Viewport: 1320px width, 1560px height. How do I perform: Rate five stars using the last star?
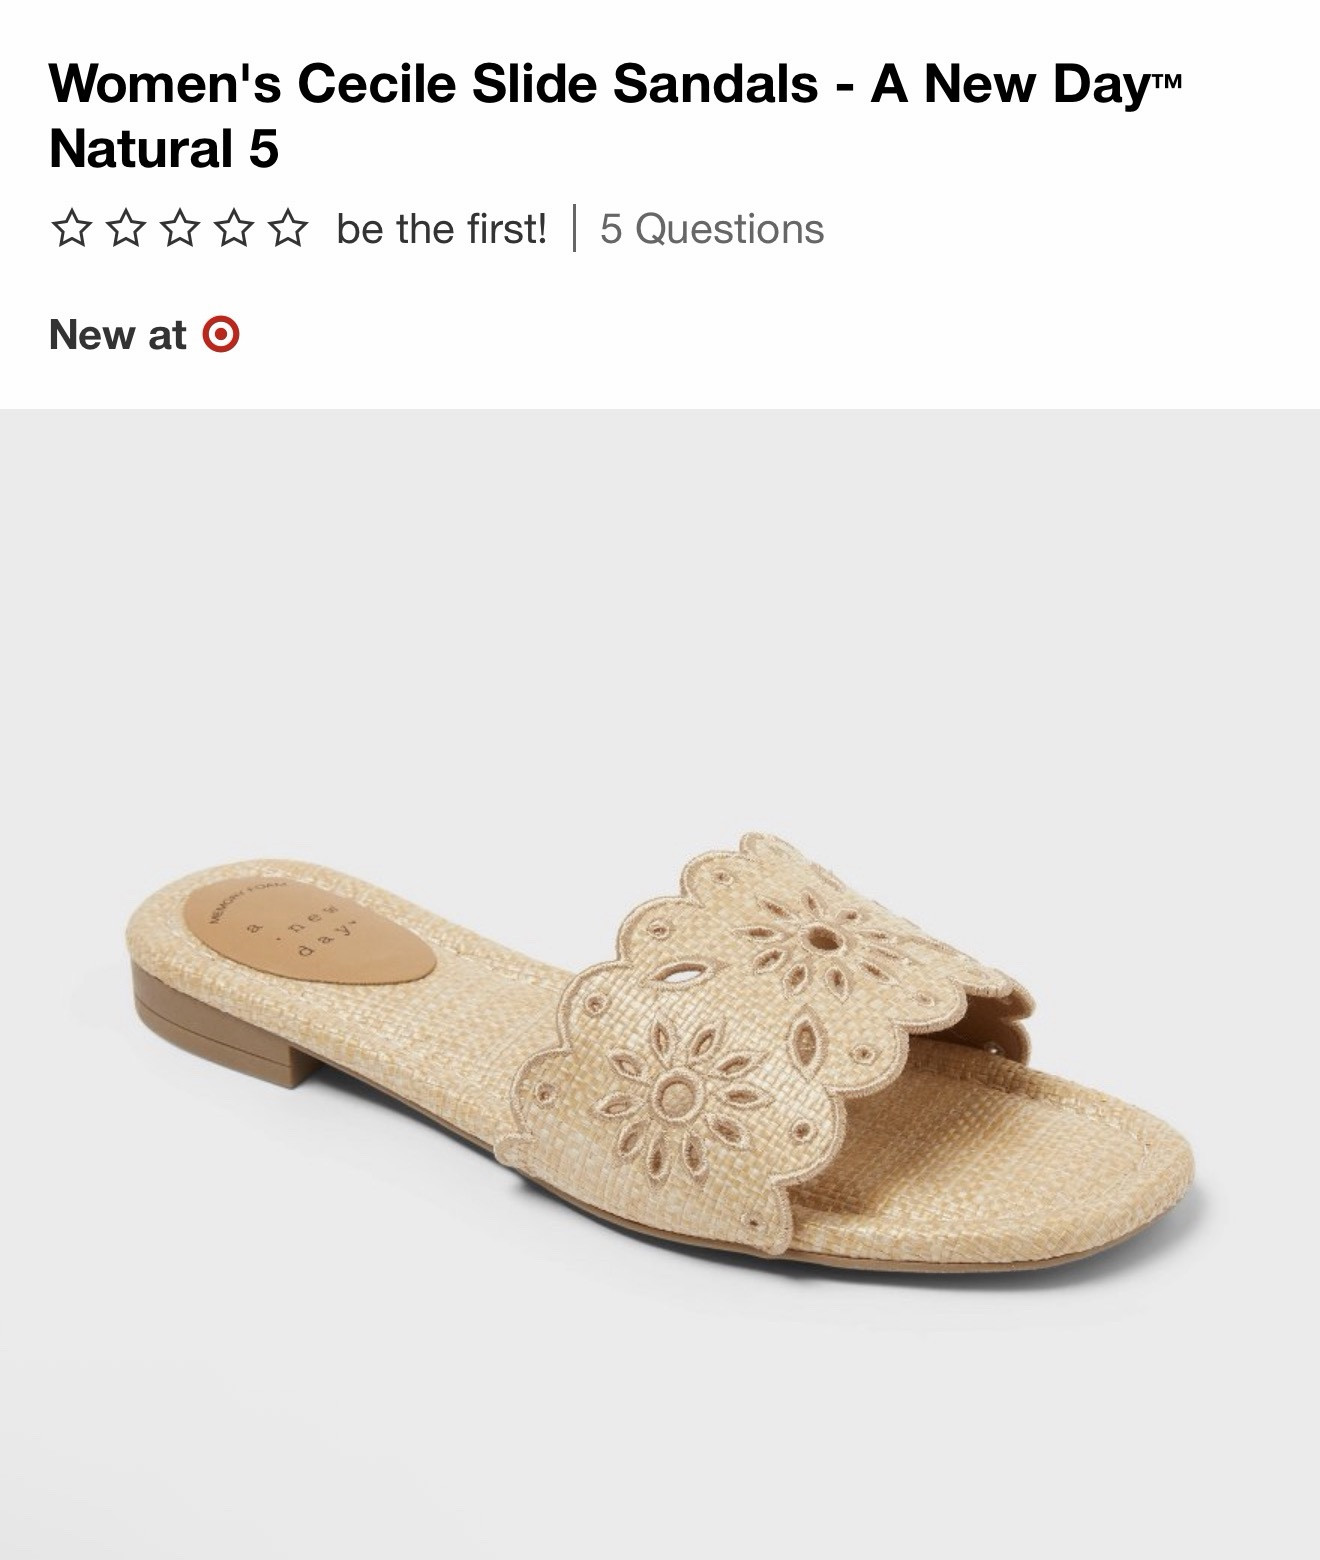[289, 229]
